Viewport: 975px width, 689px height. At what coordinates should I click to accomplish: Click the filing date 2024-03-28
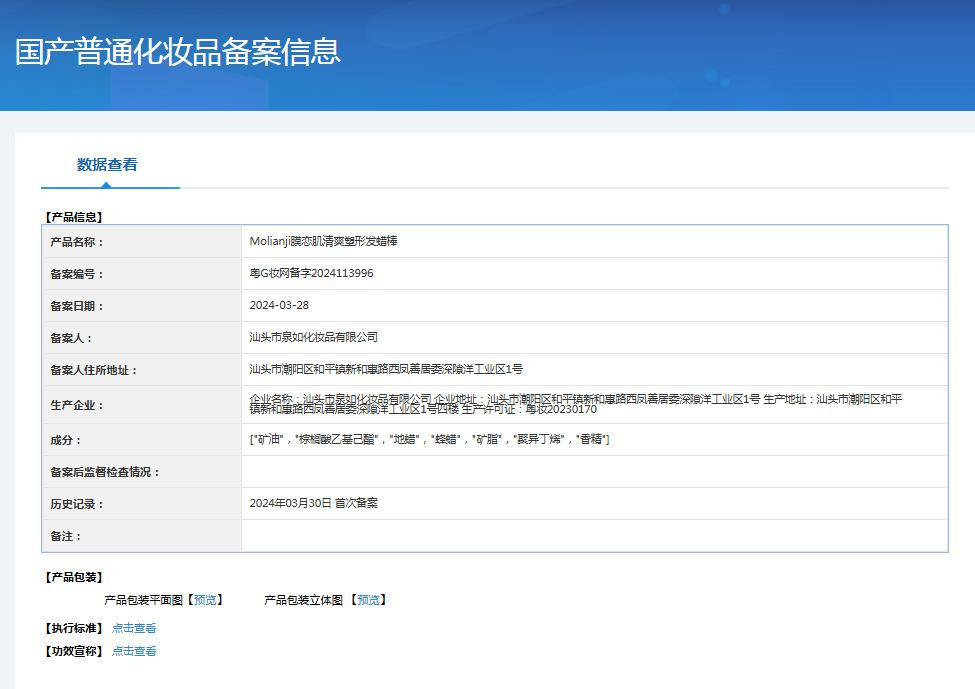[279, 305]
